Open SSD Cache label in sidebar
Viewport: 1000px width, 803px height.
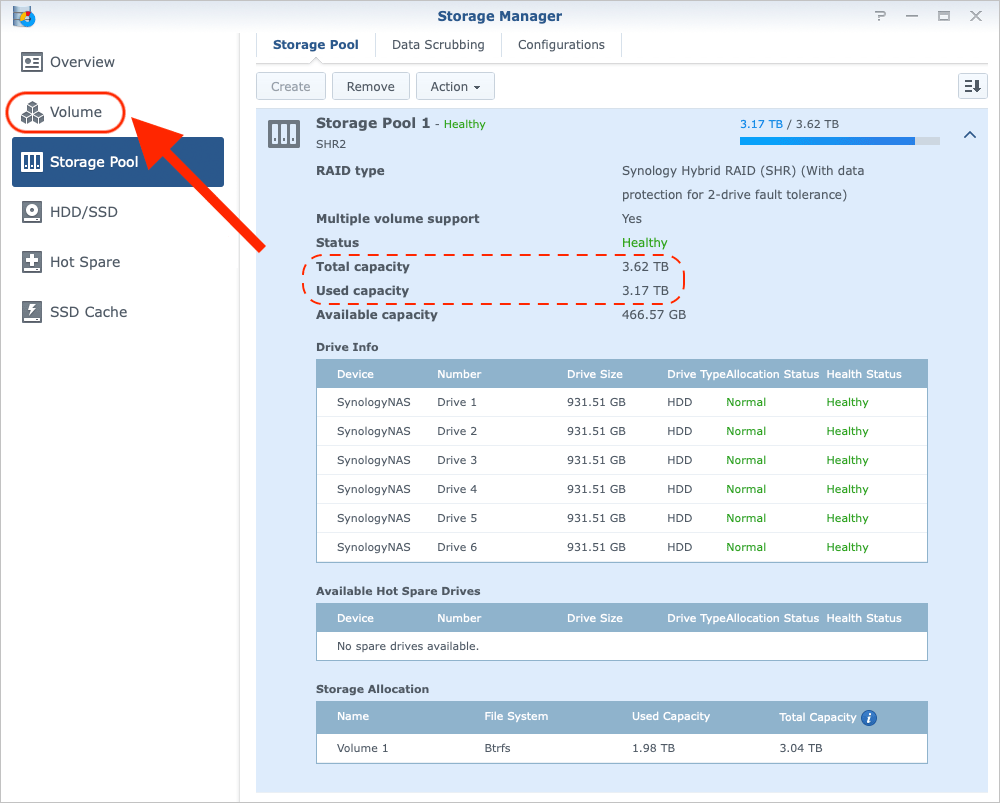click(89, 312)
